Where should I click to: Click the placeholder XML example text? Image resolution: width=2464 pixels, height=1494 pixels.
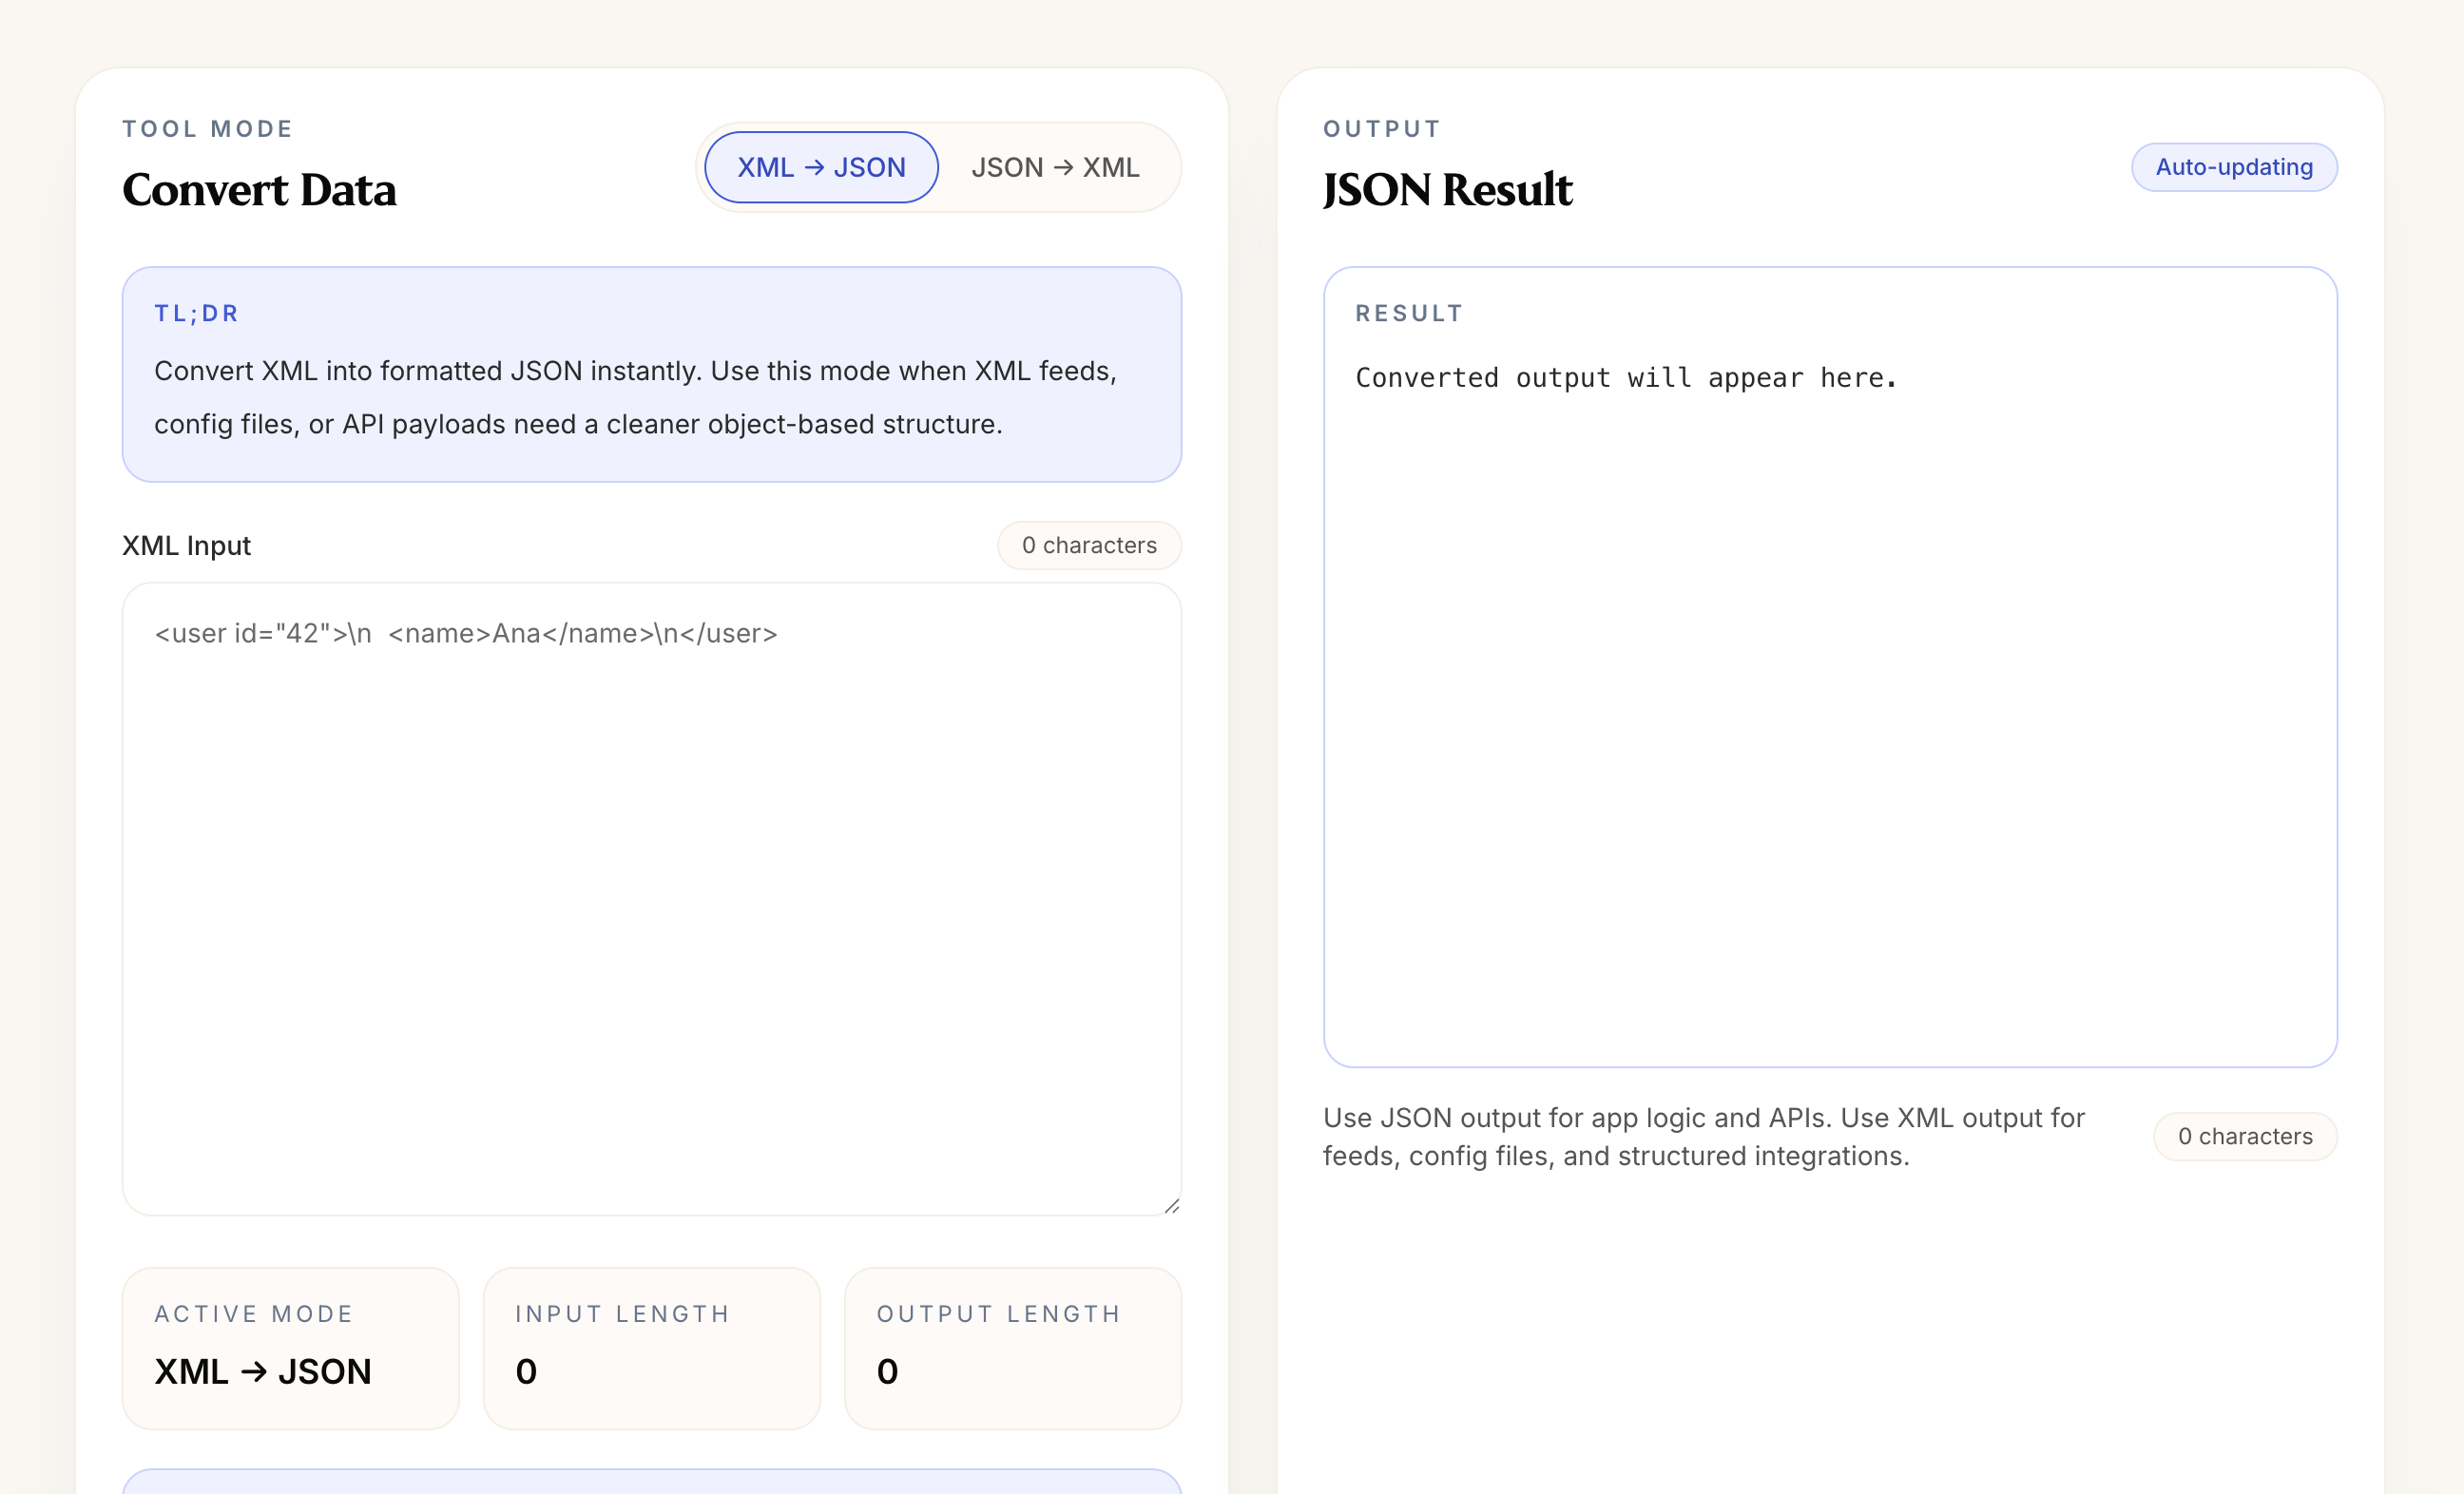466,633
